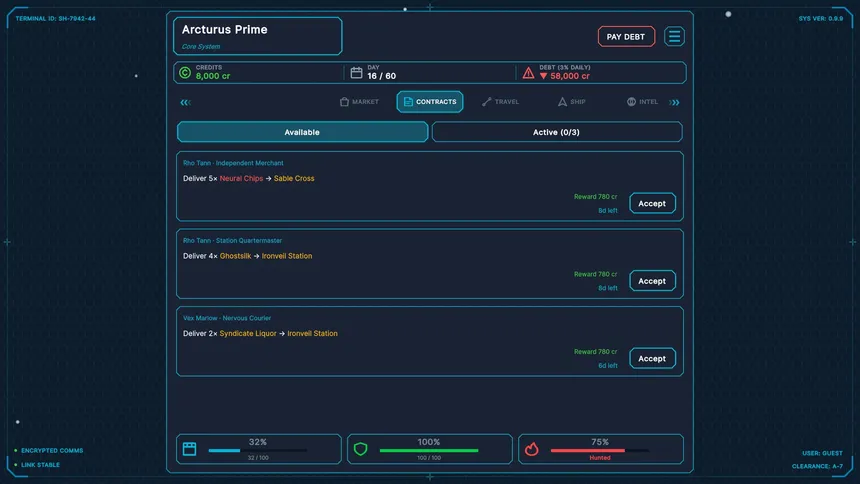Click the 32 / 100 cargo capacity text

[x=258, y=458]
